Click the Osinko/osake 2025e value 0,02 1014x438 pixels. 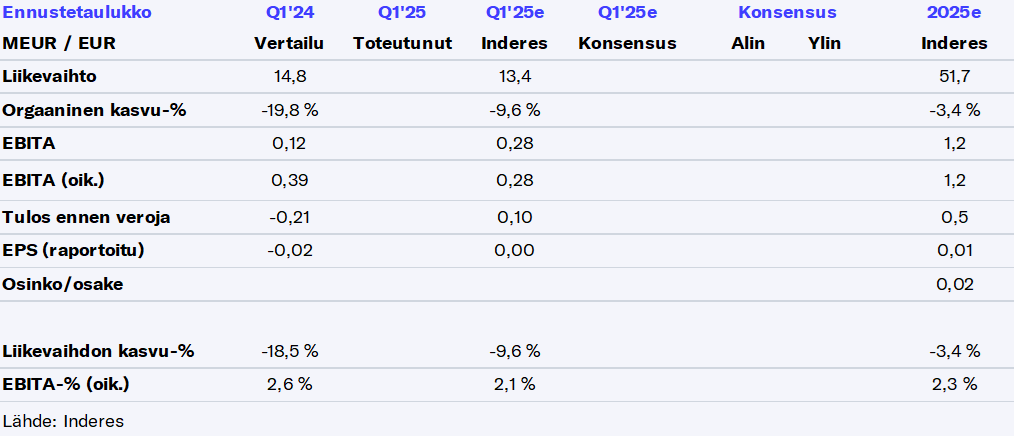click(x=953, y=284)
